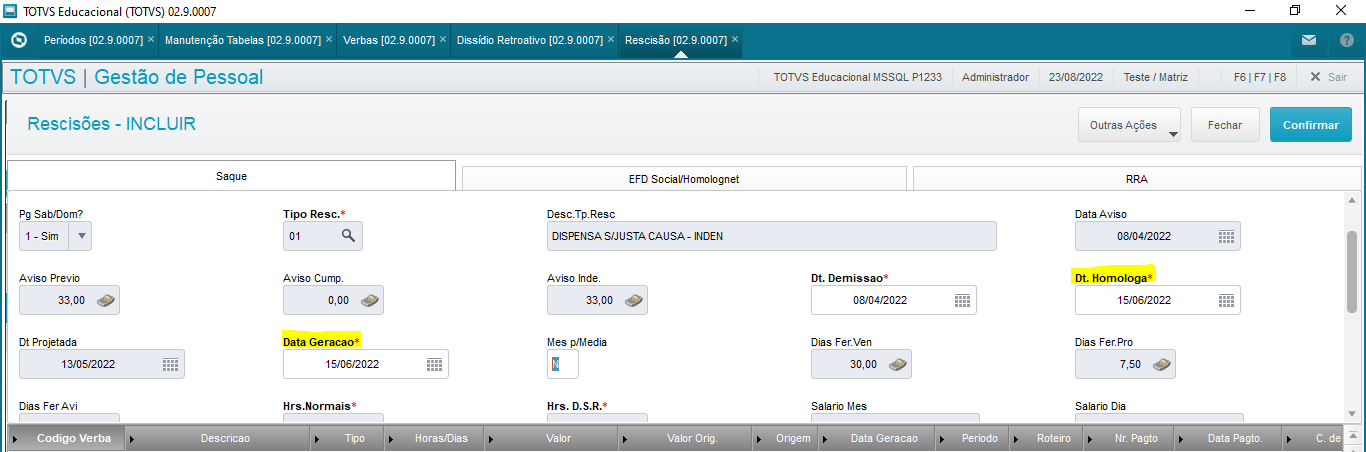This screenshot has width=1366, height=452.
Task: Switch to the Manutenção Tabelas tab
Action: click(x=243, y=40)
